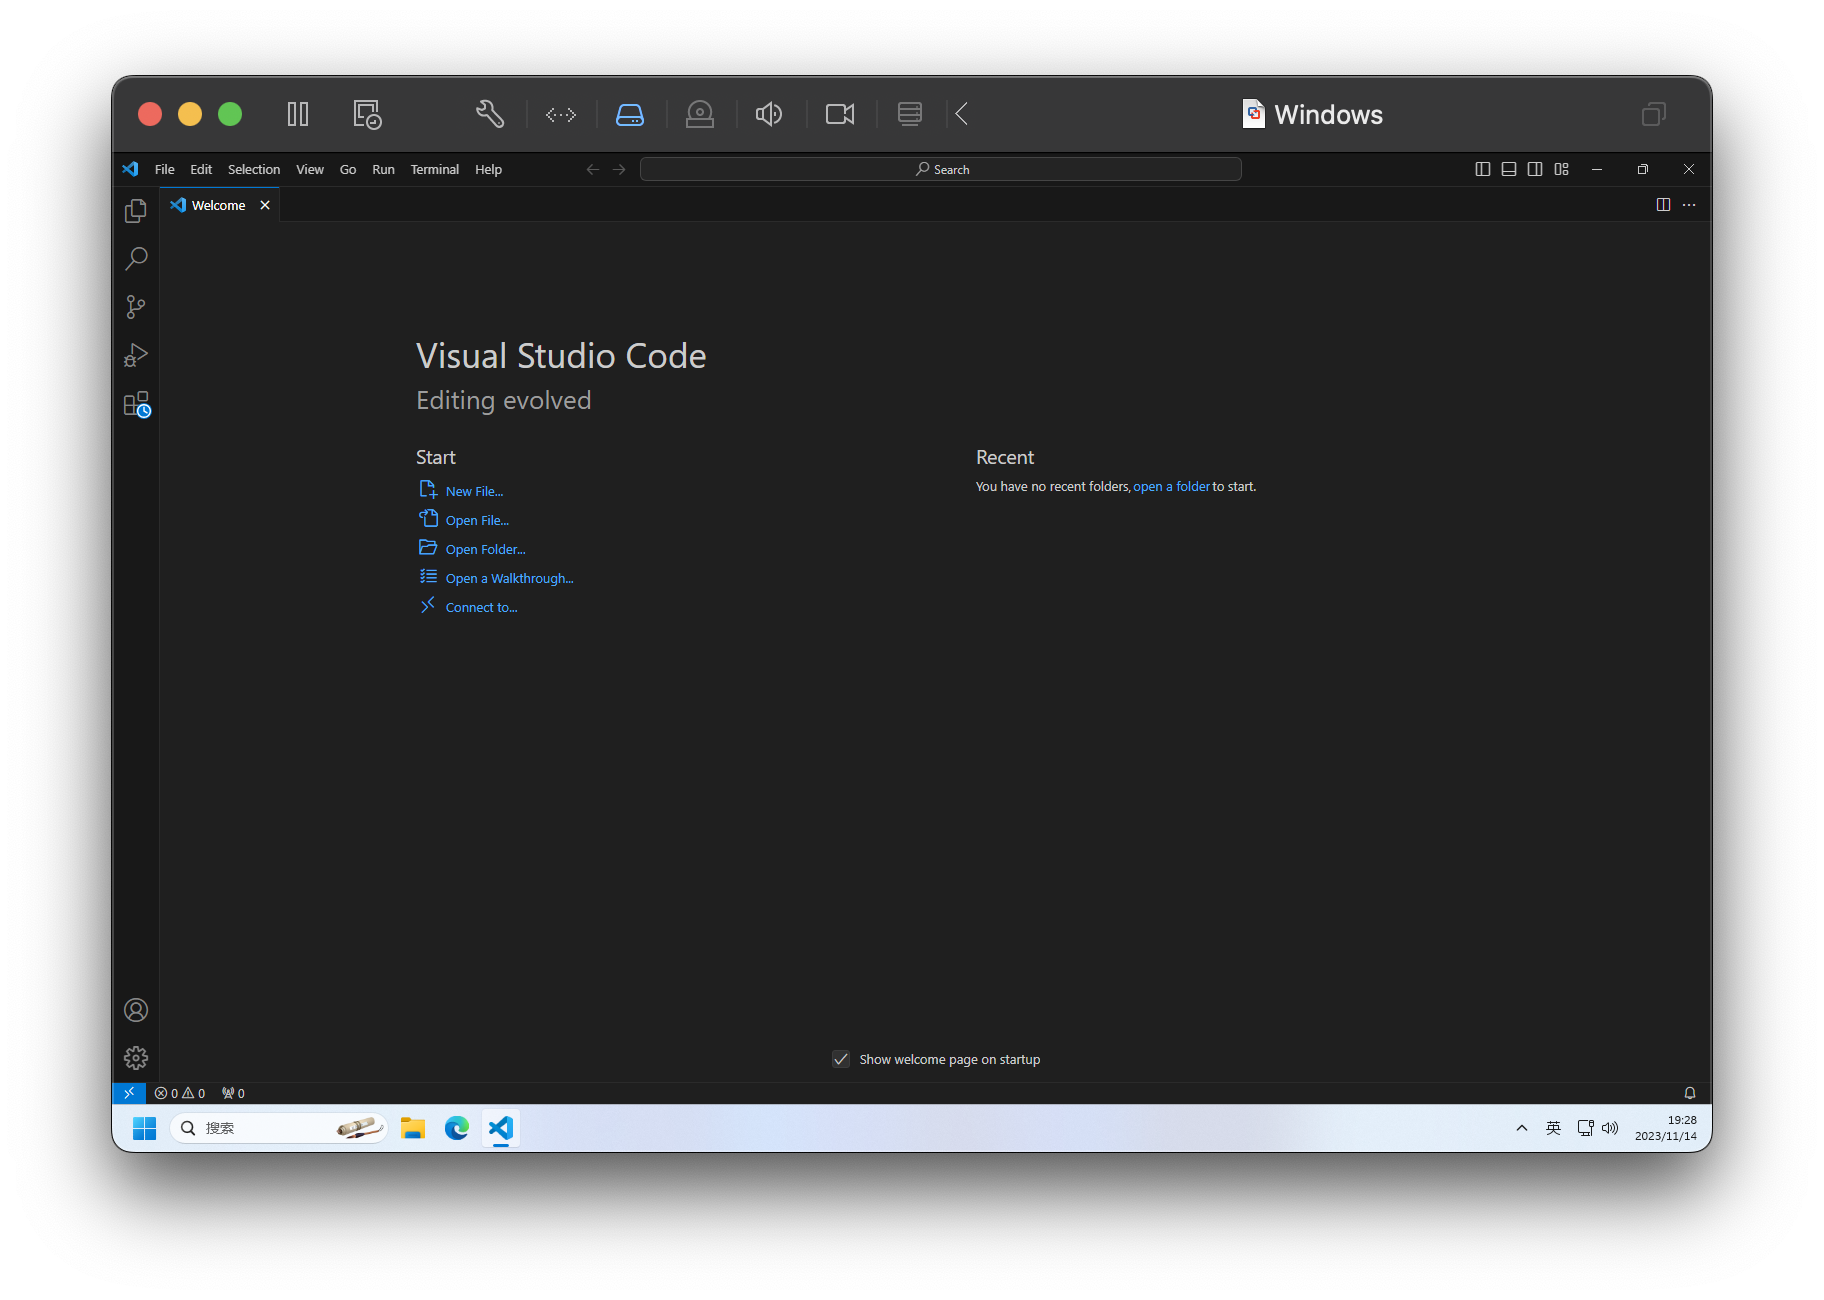The width and height of the screenshot is (1824, 1300).
Task: Click the Open Folder... link
Action: click(485, 549)
